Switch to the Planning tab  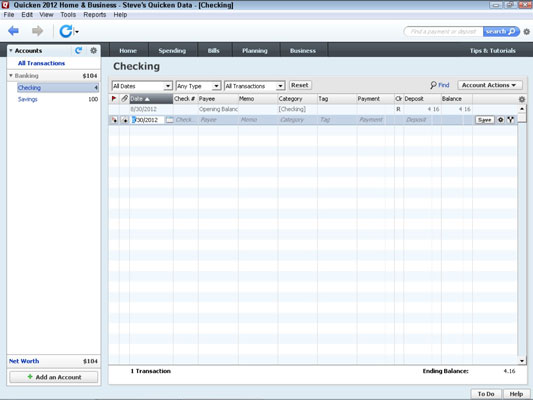click(255, 50)
